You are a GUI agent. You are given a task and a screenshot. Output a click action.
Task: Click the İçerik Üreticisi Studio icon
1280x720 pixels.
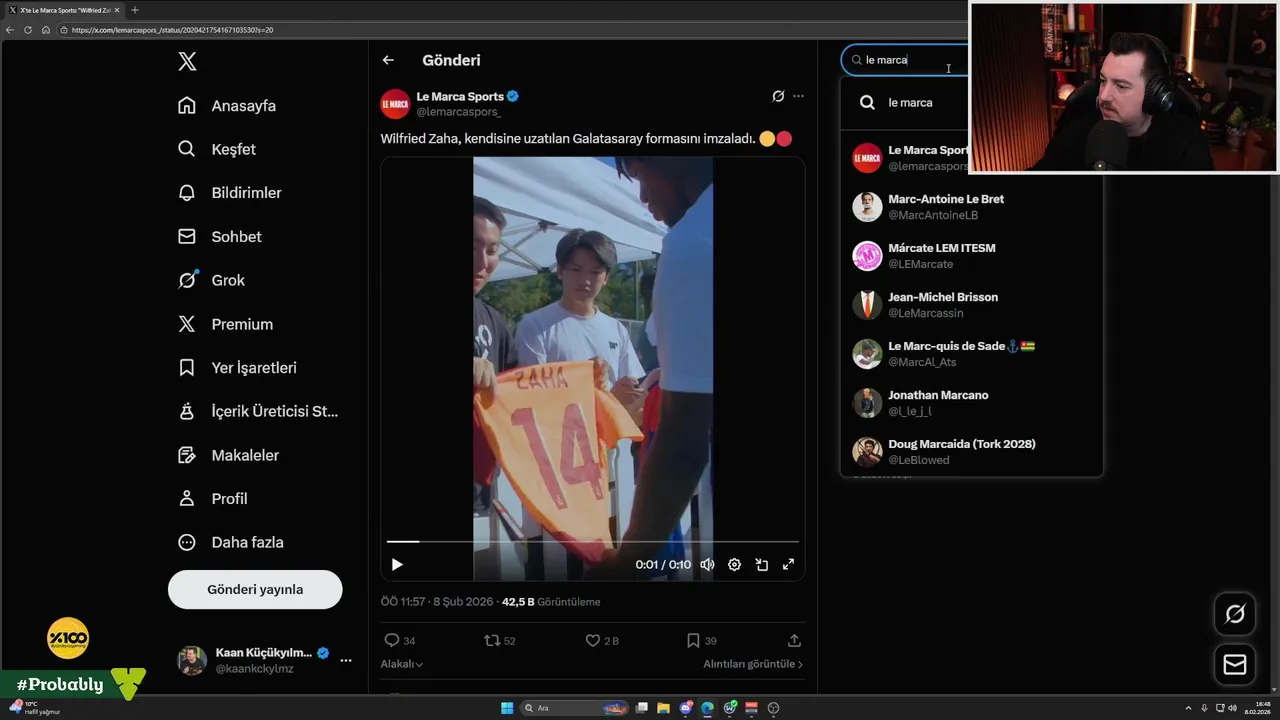(x=186, y=411)
